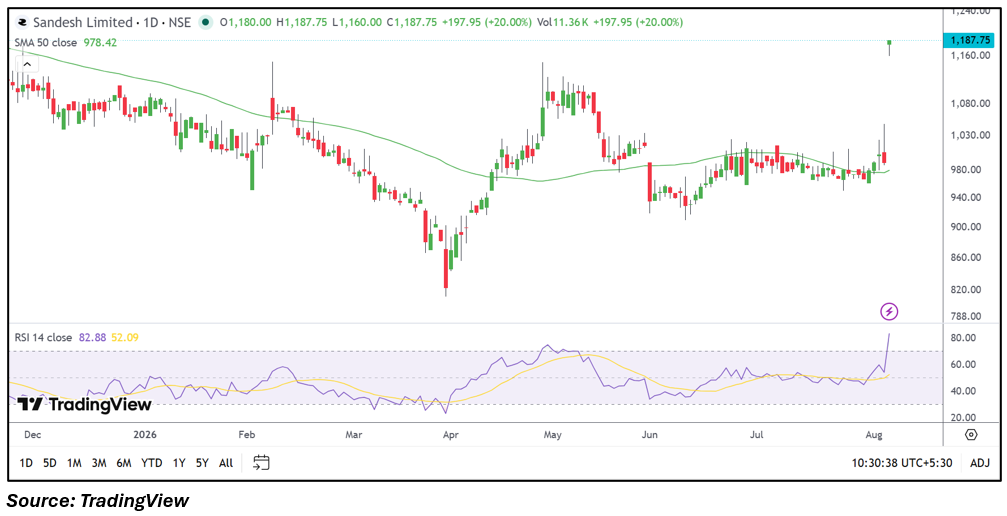The height and width of the screenshot is (516, 1007).
Task: Open the chart settings gear icon
Action: 971,435
